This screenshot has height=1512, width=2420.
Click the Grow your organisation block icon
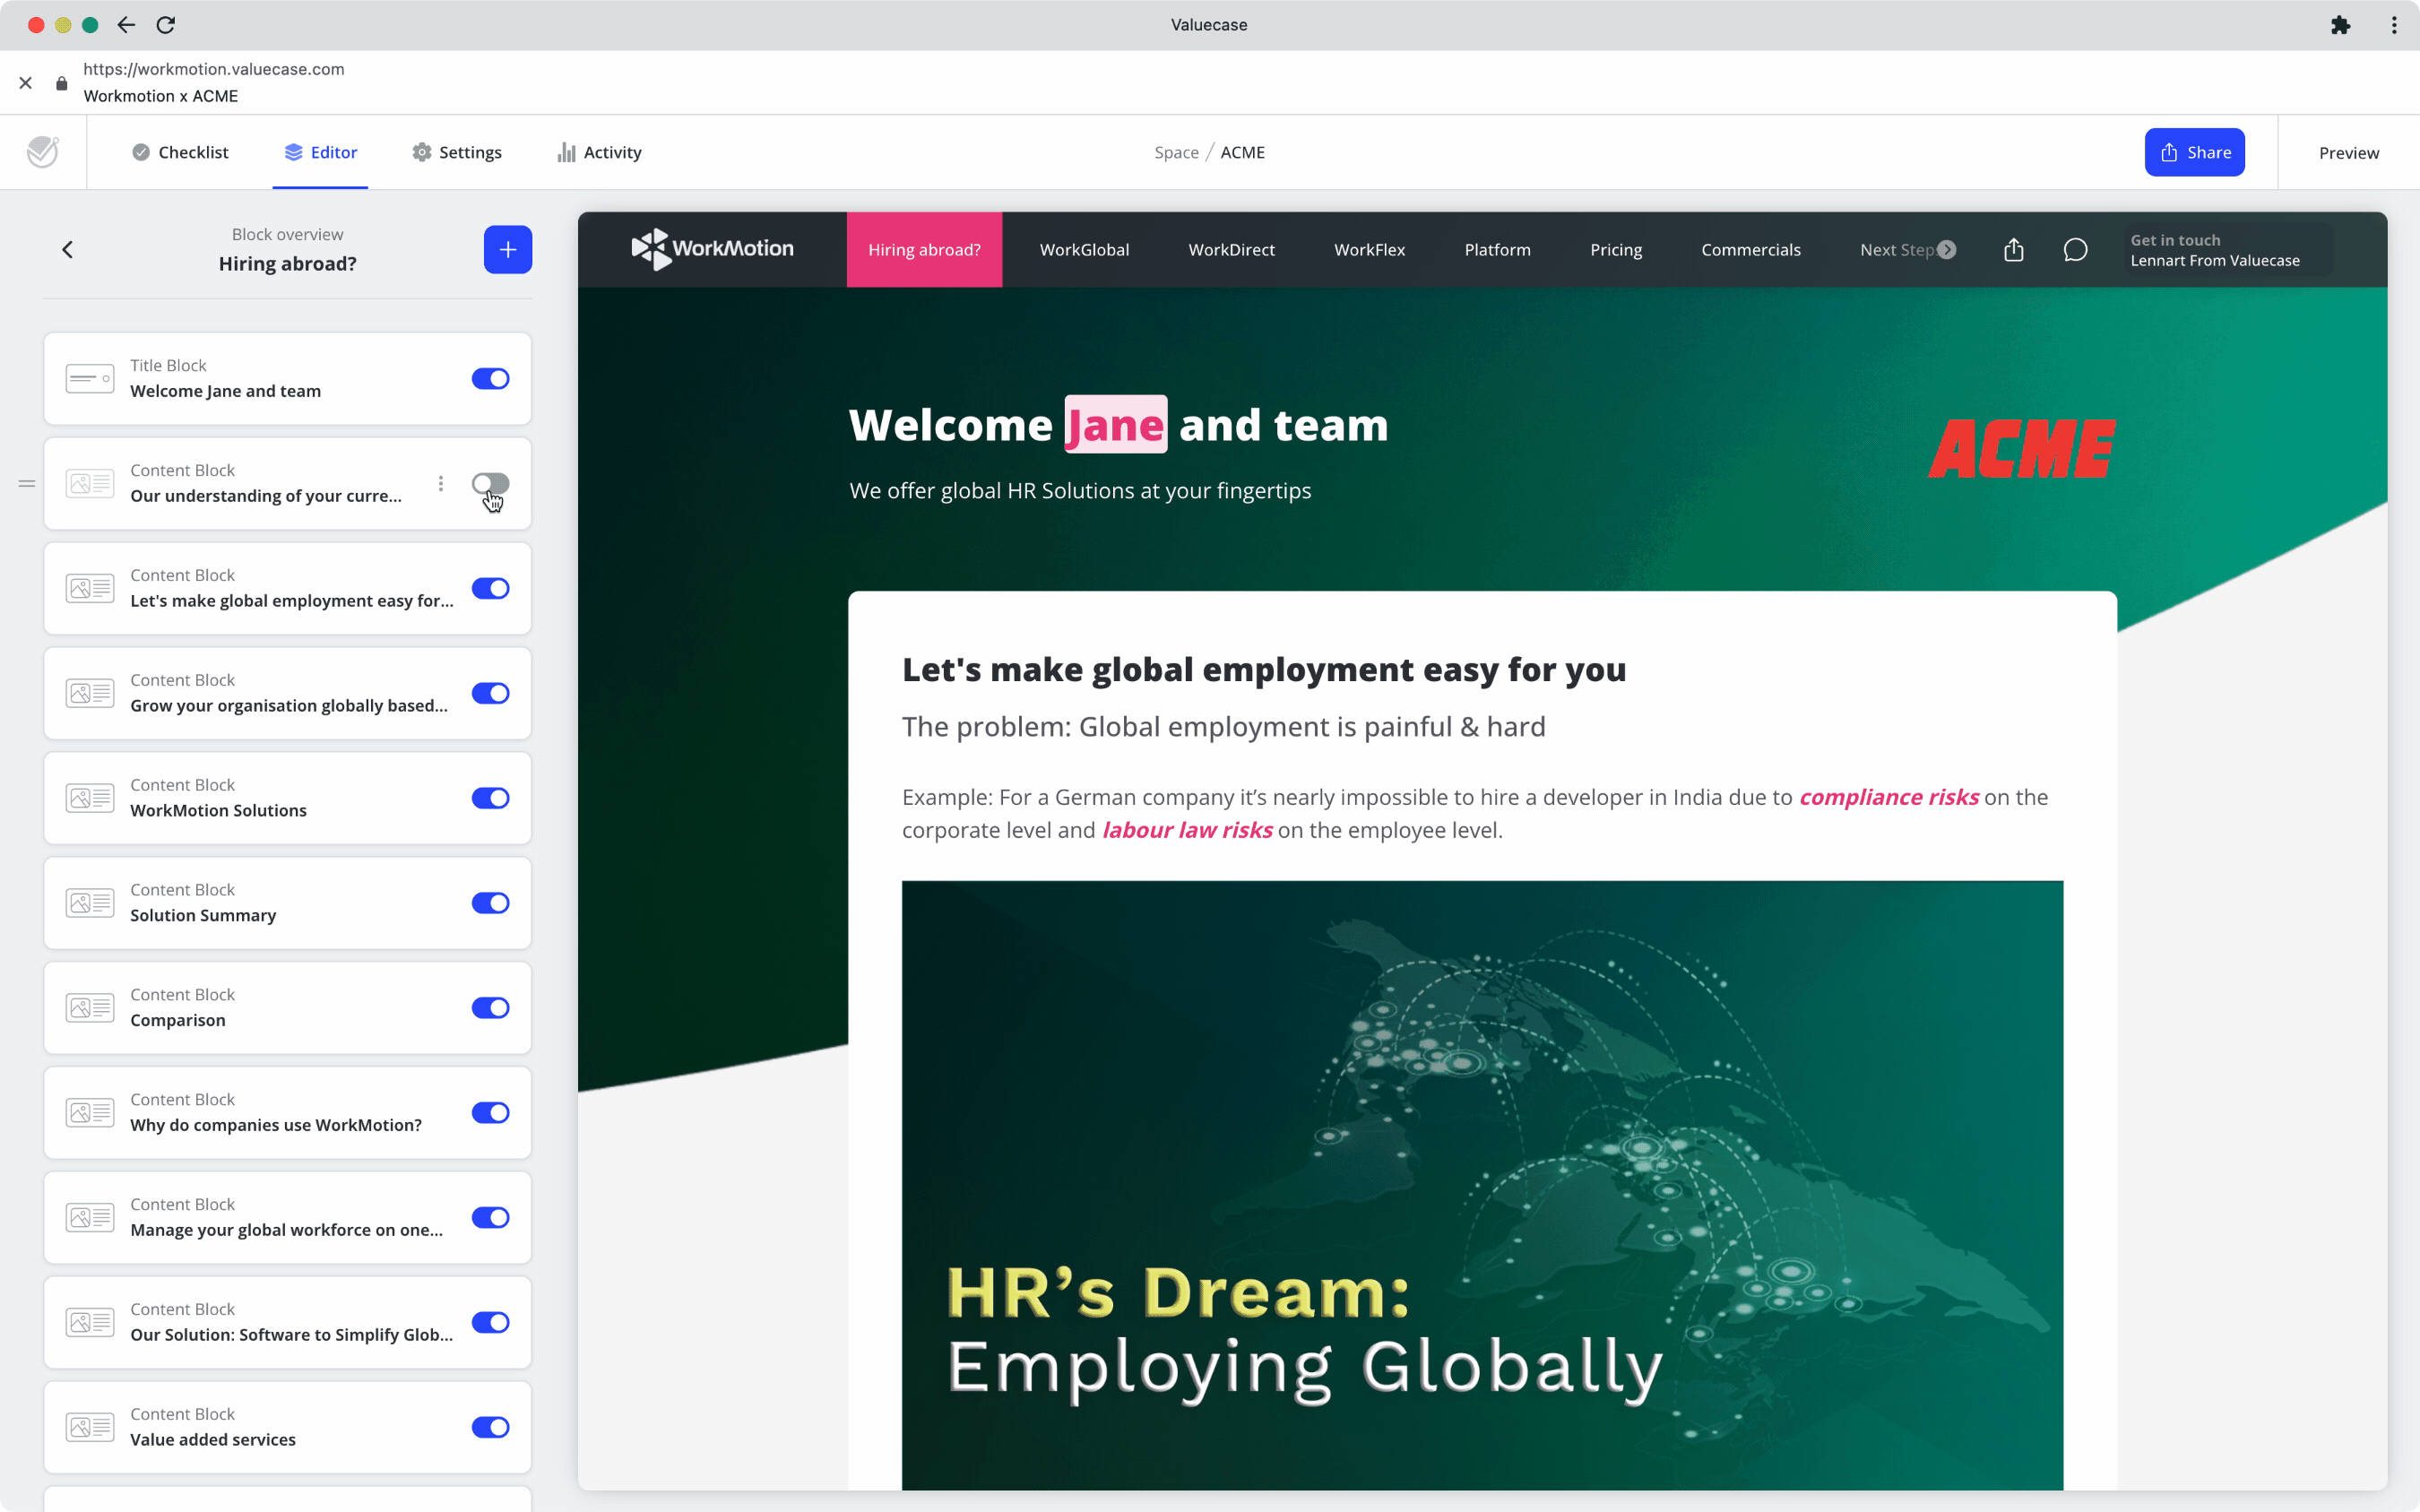click(90, 693)
